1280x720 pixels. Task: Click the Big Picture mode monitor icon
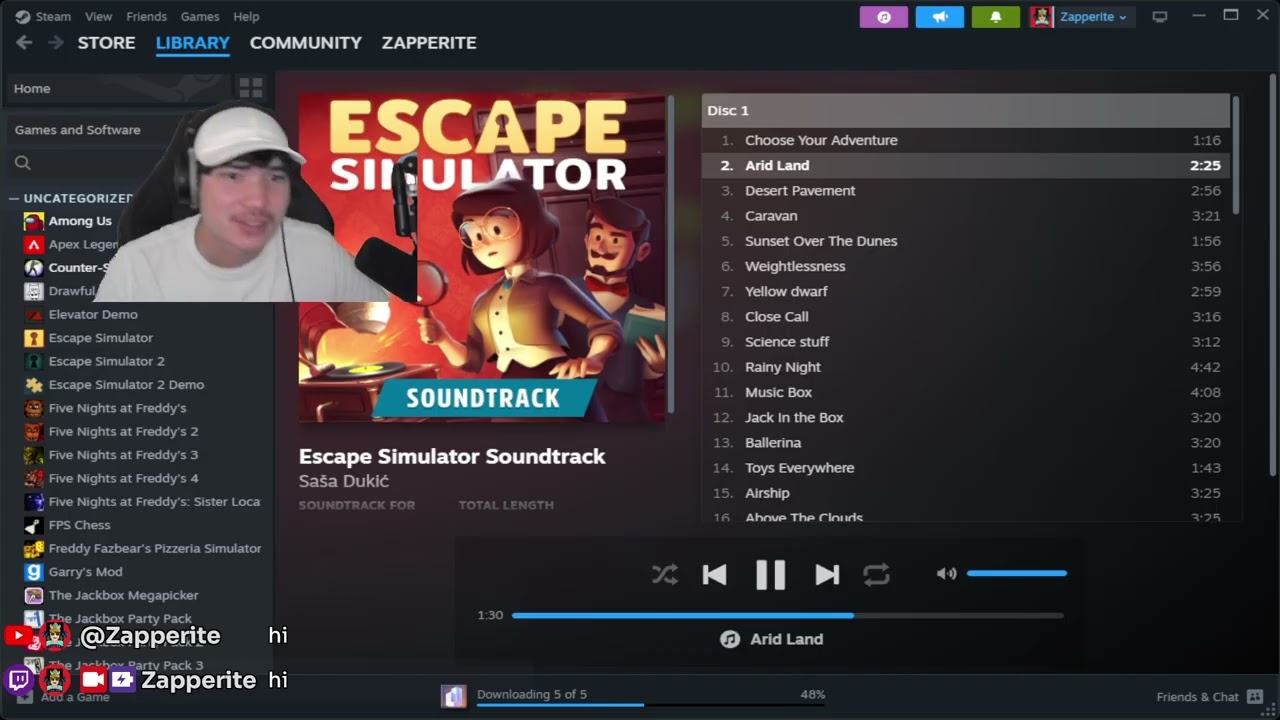(1160, 17)
